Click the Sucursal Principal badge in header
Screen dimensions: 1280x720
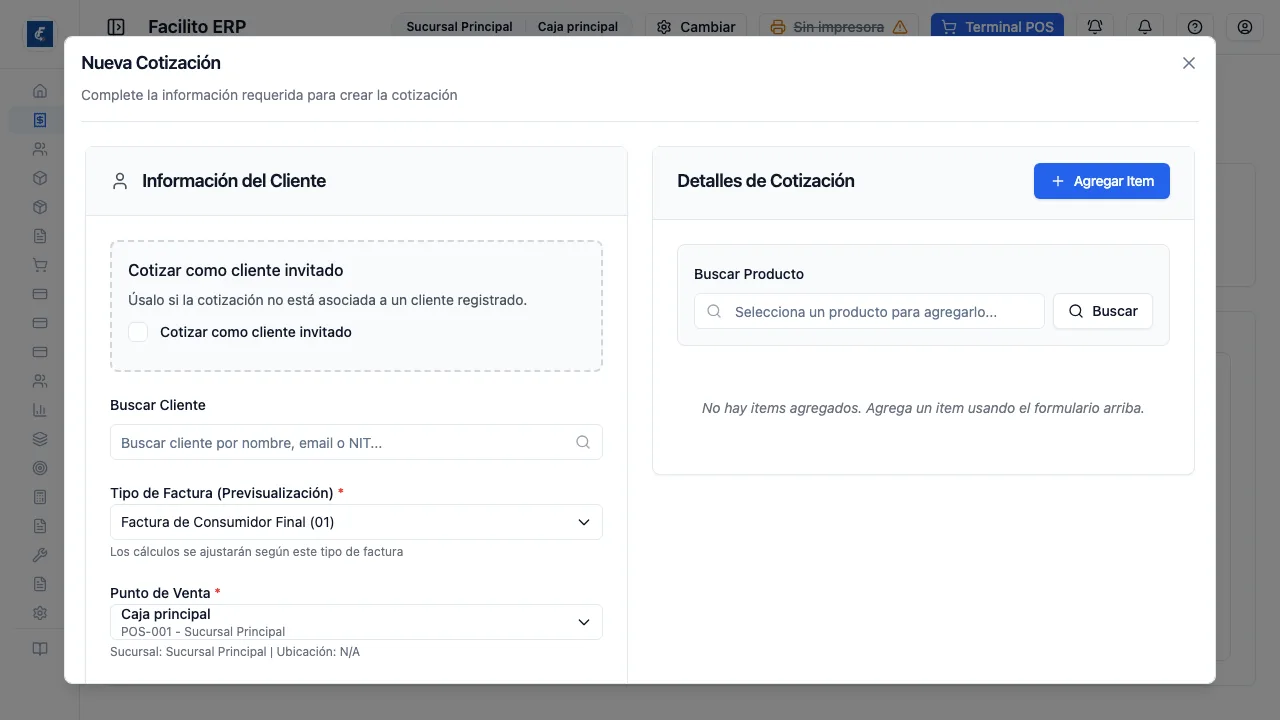tap(459, 27)
